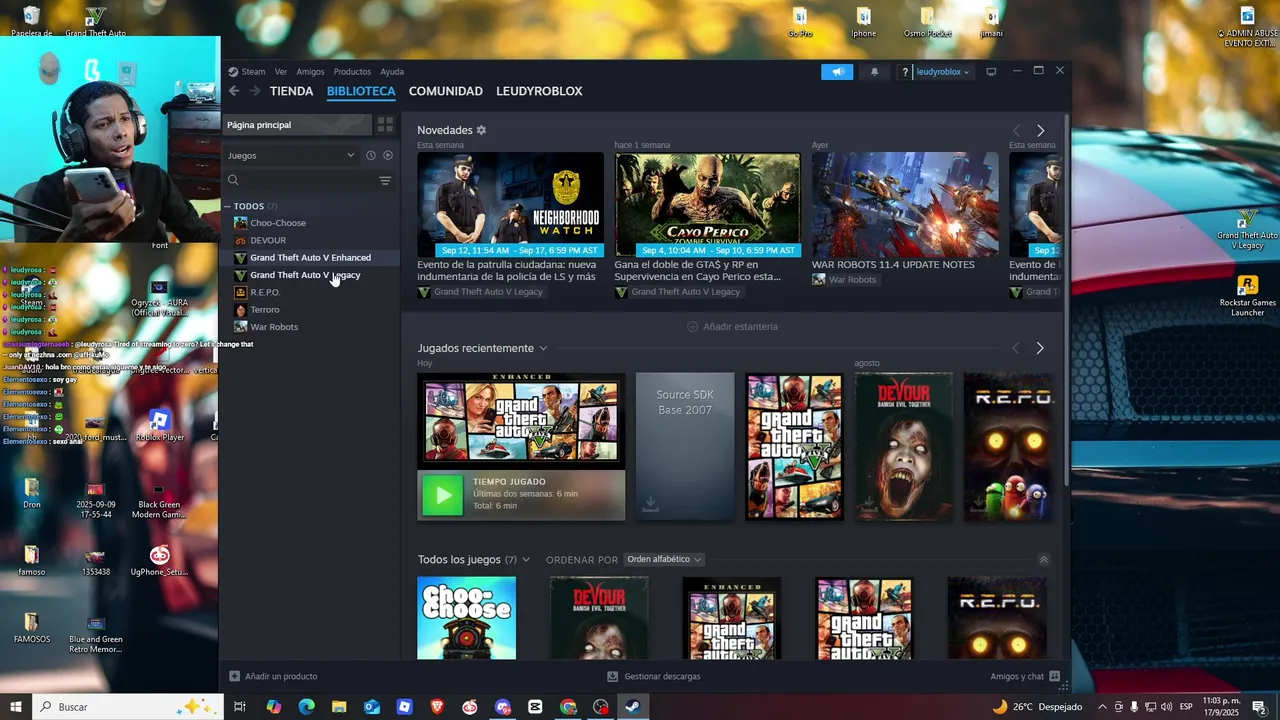
Task: Open the Choo-Choose cover in Todos los juegos
Action: (467, 618)
